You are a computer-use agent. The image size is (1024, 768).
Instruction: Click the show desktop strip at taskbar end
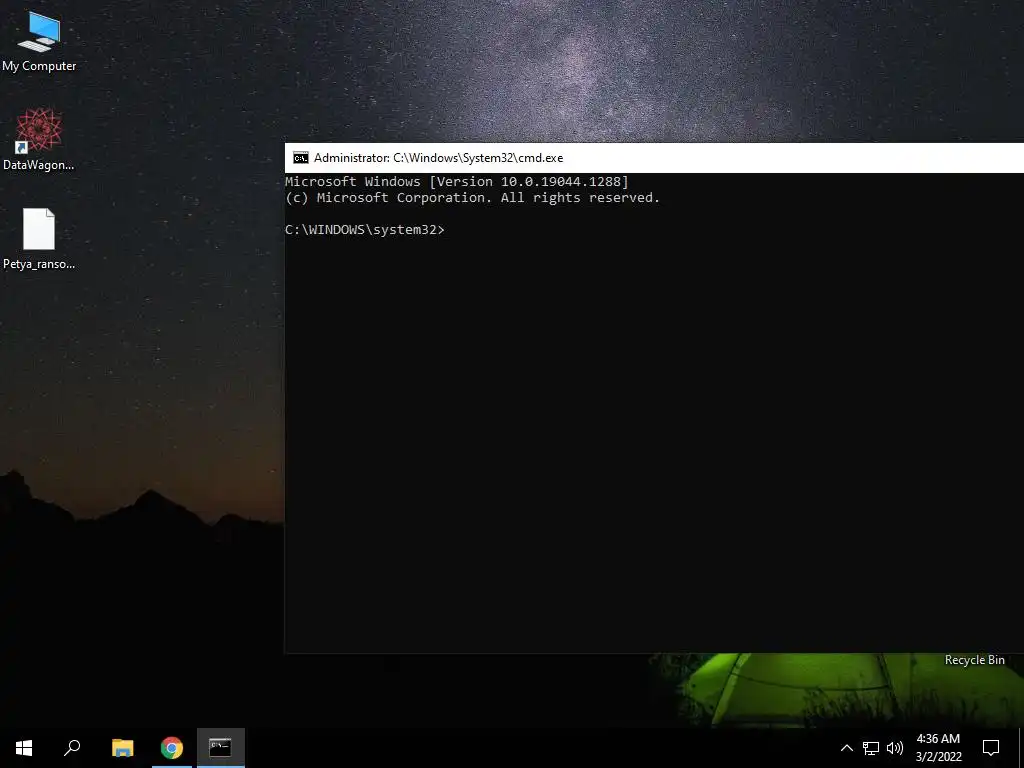pyautogui.click(x=1021, y=748)
